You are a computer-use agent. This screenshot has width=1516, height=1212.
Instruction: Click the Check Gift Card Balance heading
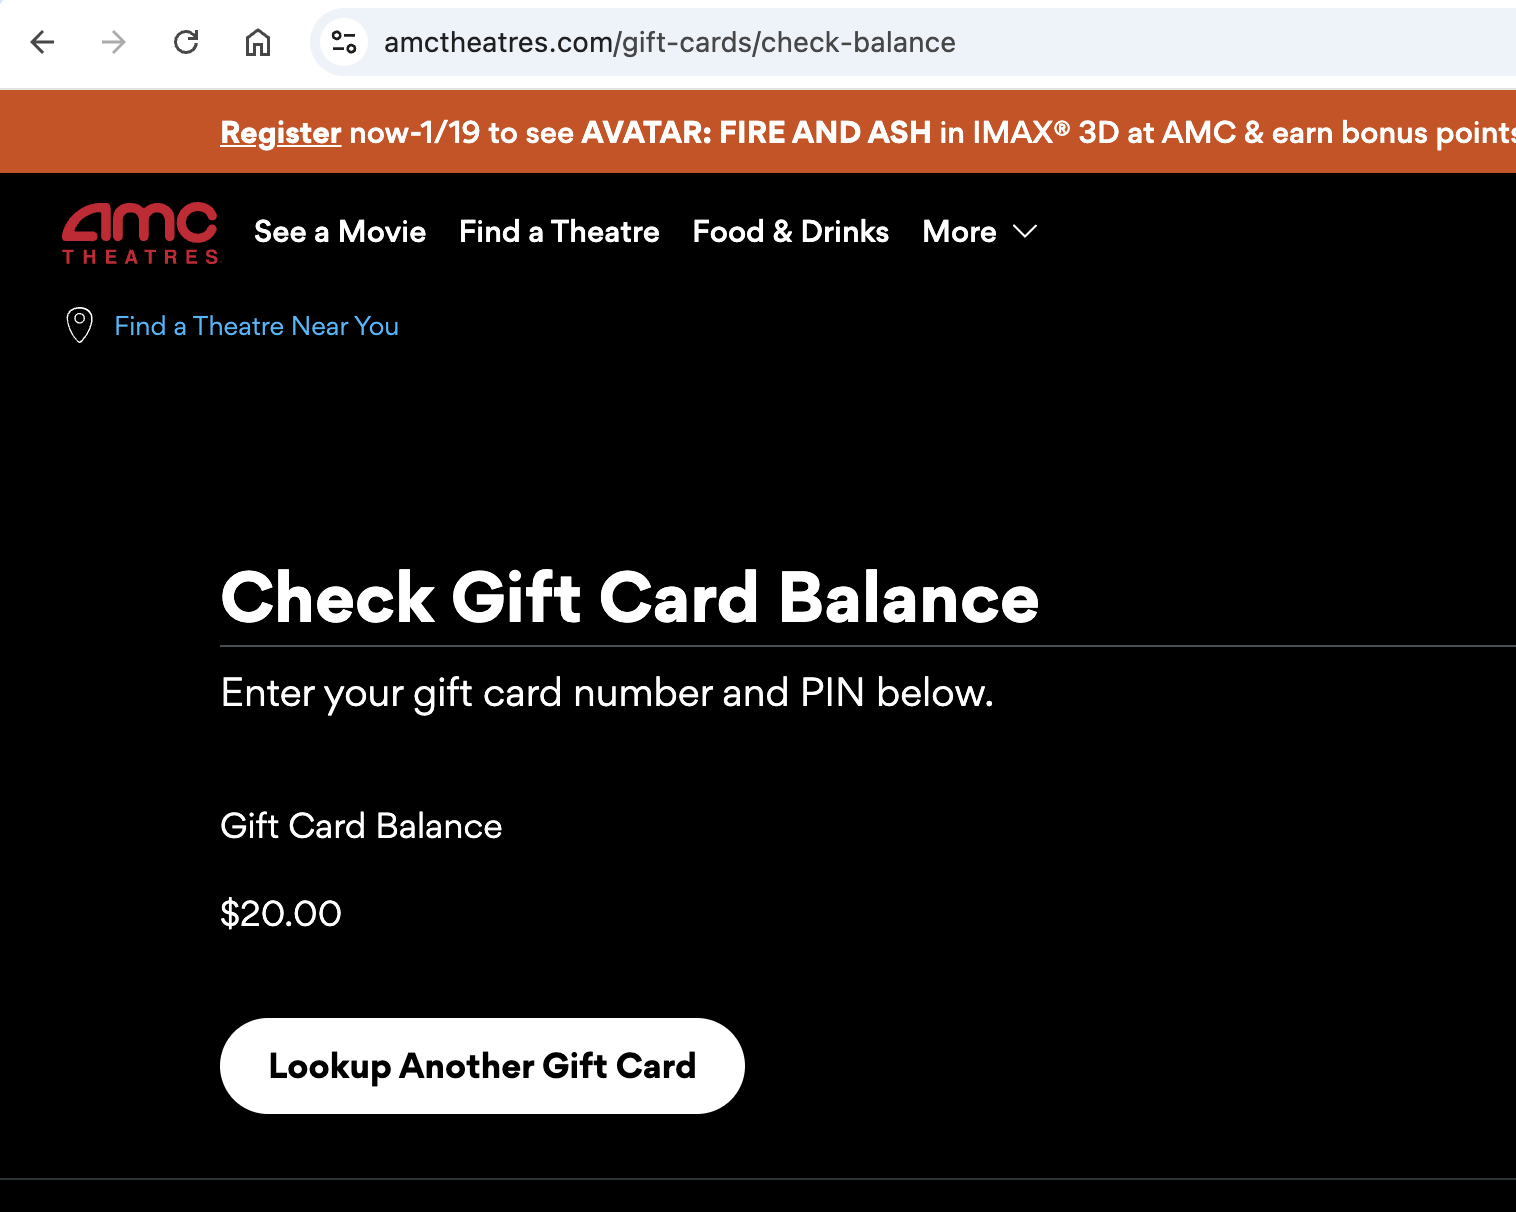tap(629, 598)
